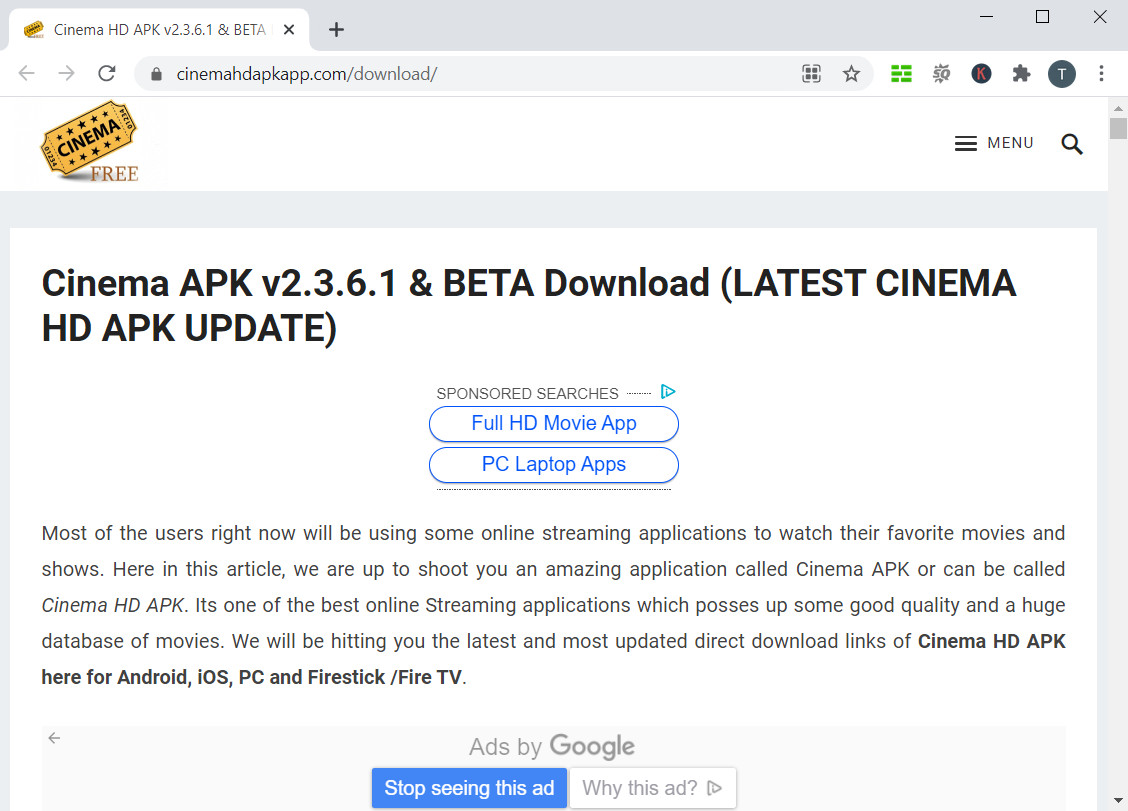Click the Cinema Free ticket logo
Screen dimensions: 1128x811
90,142
